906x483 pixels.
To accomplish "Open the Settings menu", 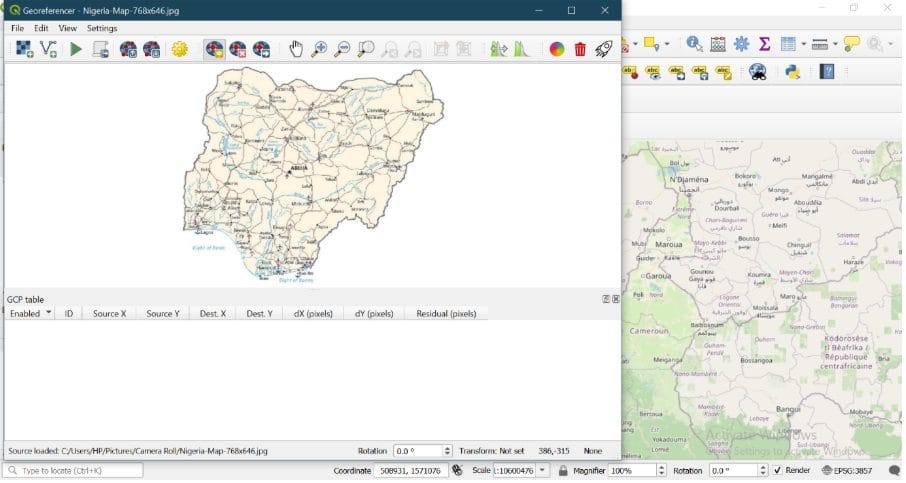I will 101,28.
